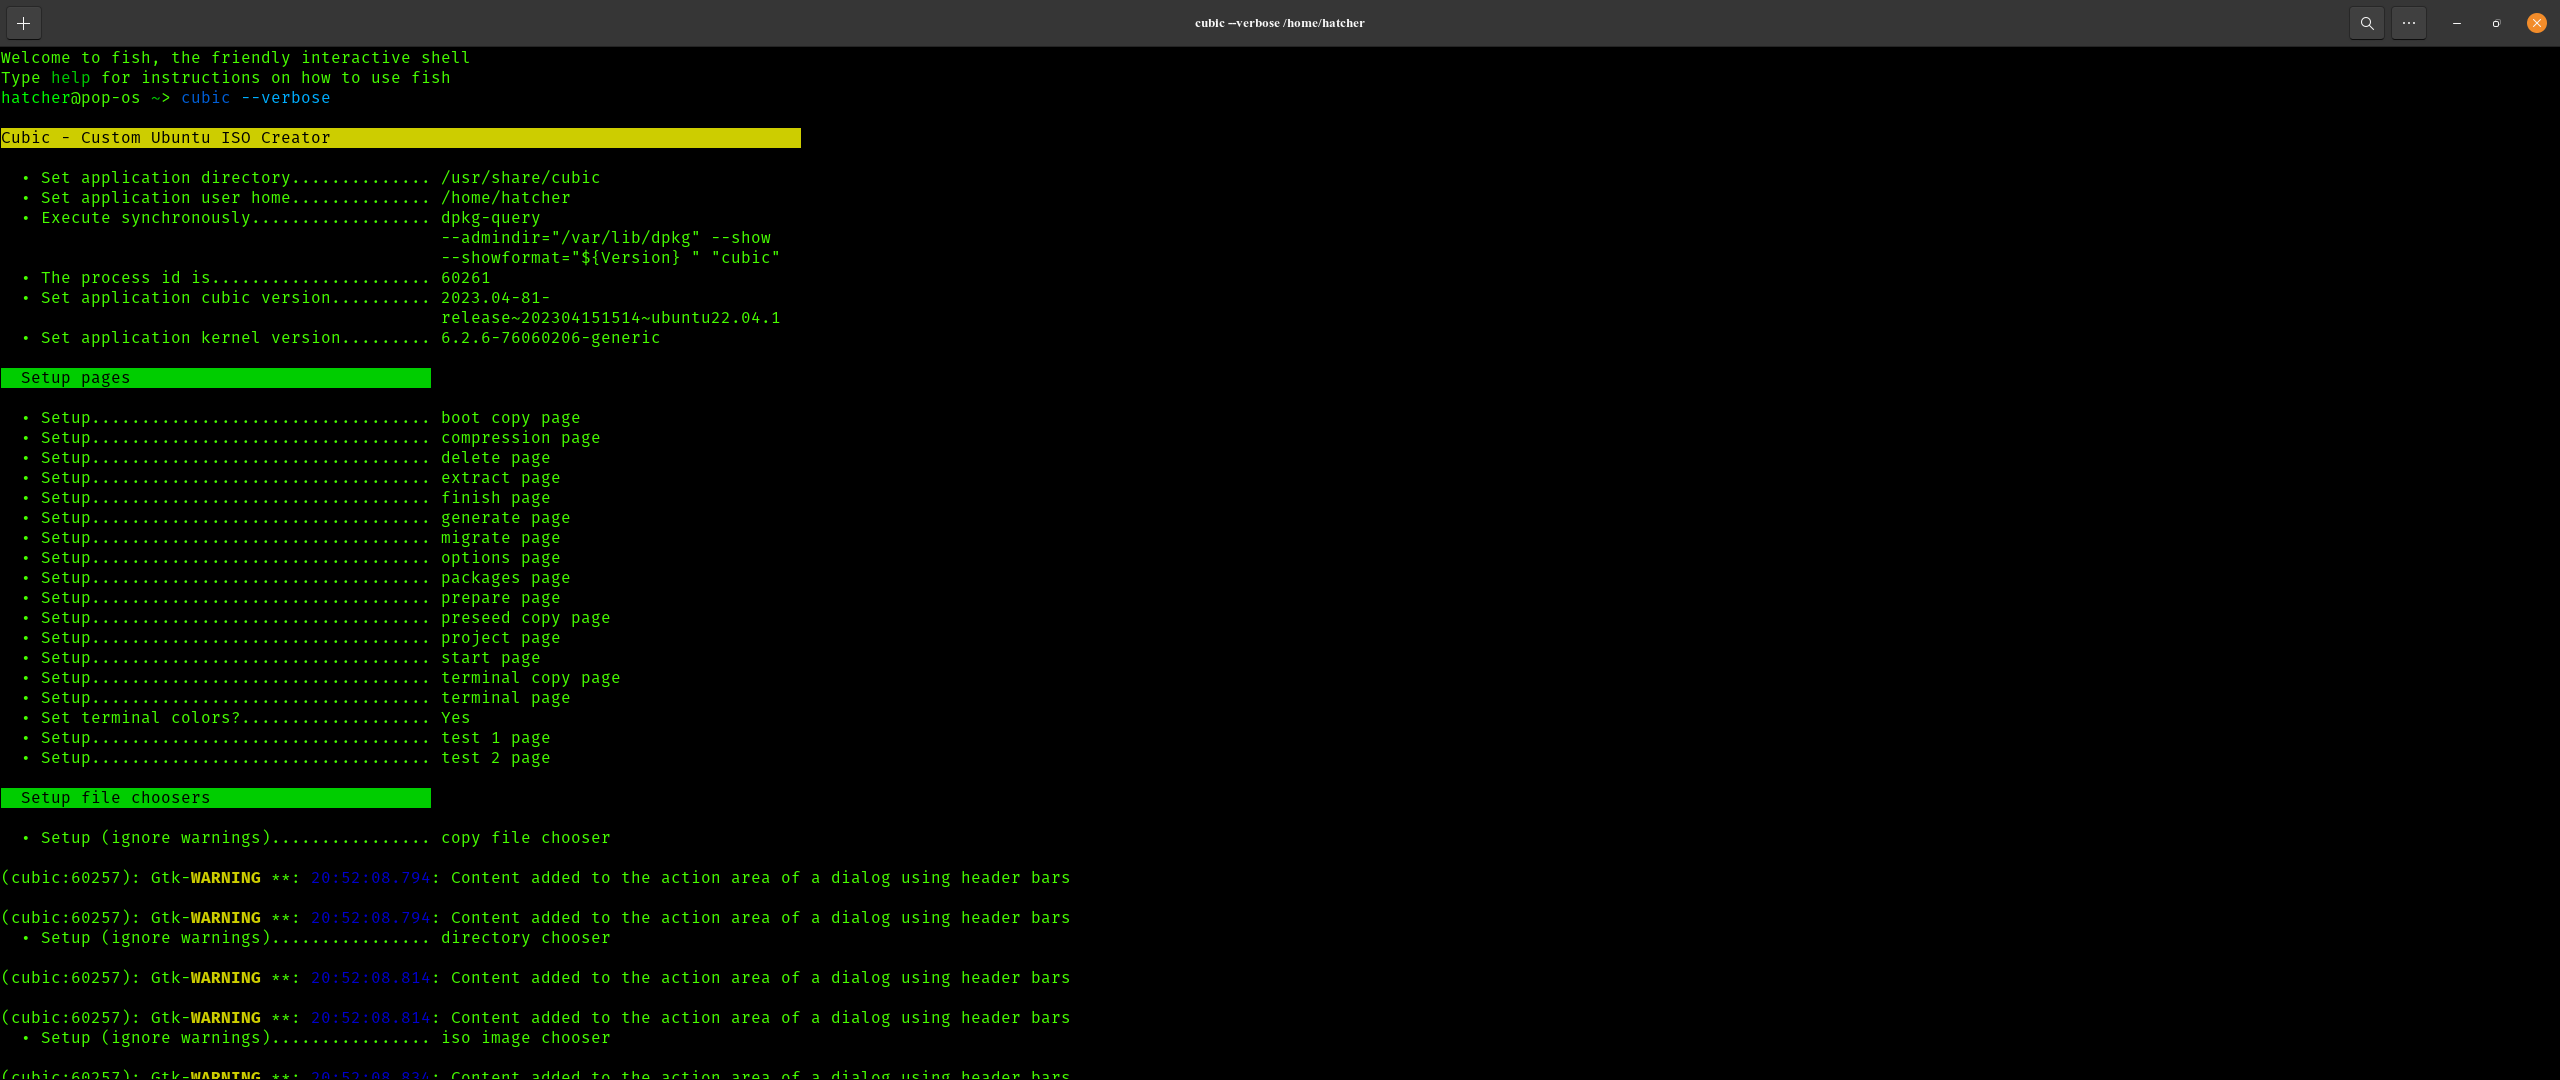Select the kernel version 6.2.6-76060206-generic line
The height and width of the screenshot is (1080, 2560).
(x=330, y=337)
